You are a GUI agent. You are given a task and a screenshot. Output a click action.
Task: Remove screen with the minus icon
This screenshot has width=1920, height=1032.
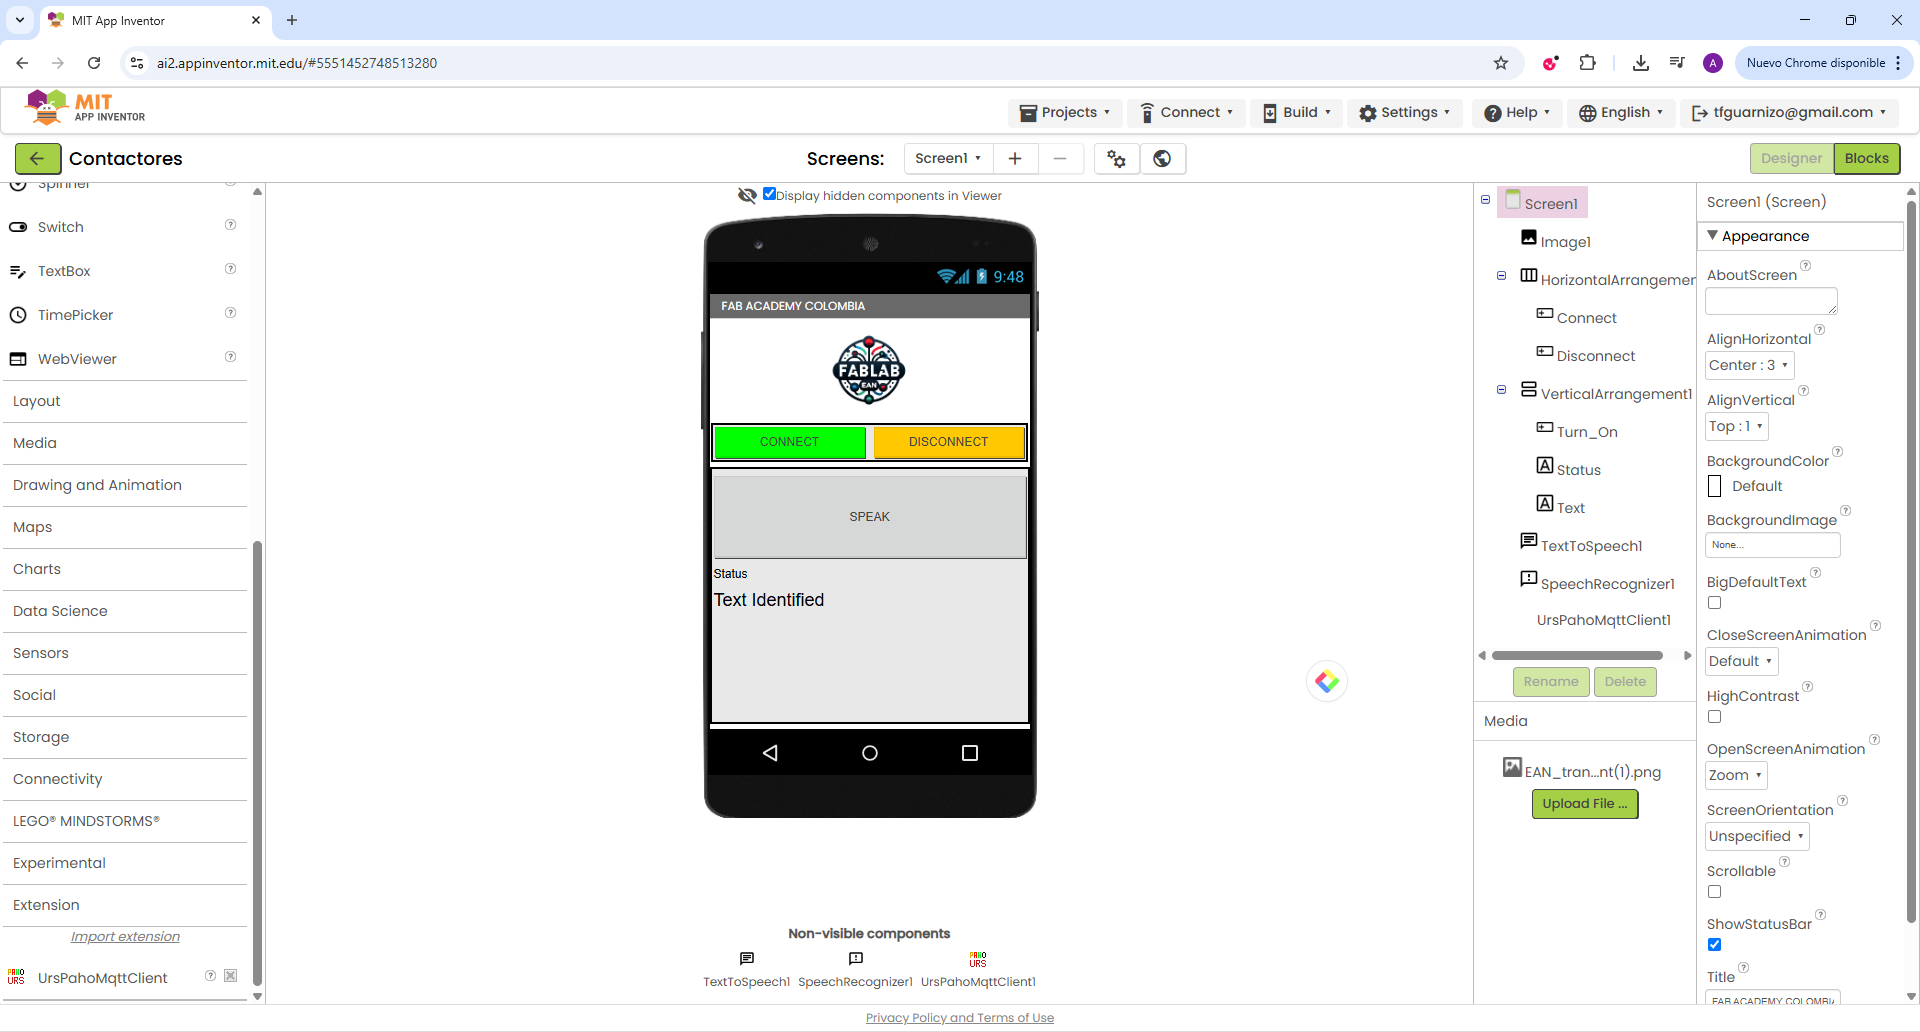tap(1060, 158)
